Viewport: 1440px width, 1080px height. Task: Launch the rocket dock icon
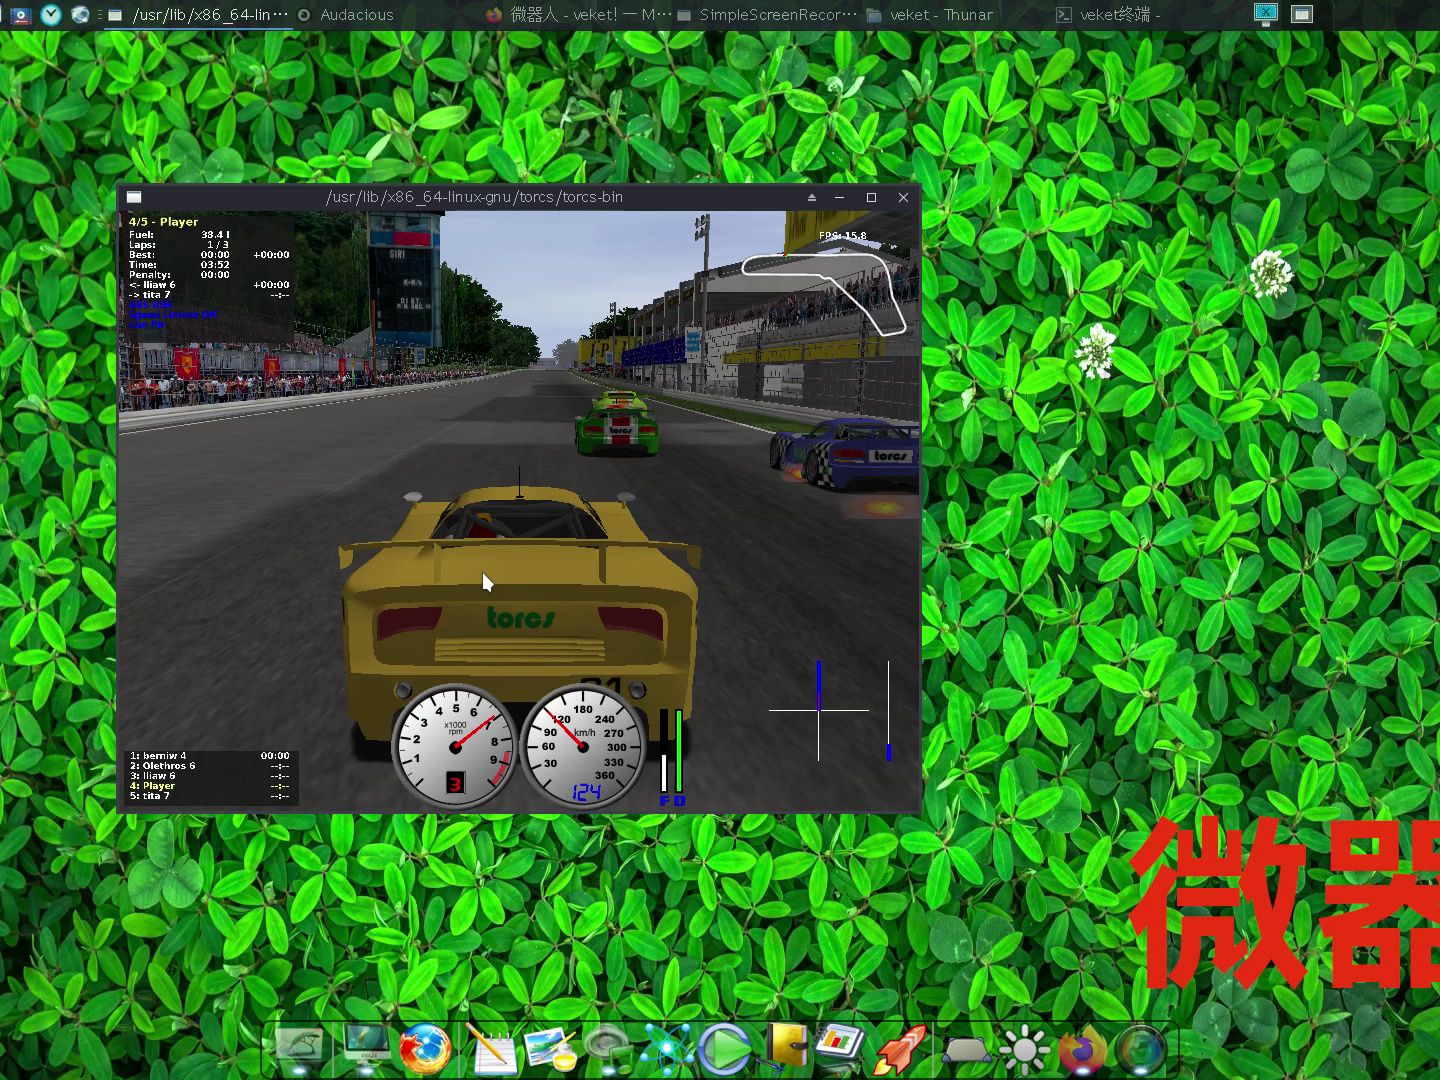tap(899, 1049)
